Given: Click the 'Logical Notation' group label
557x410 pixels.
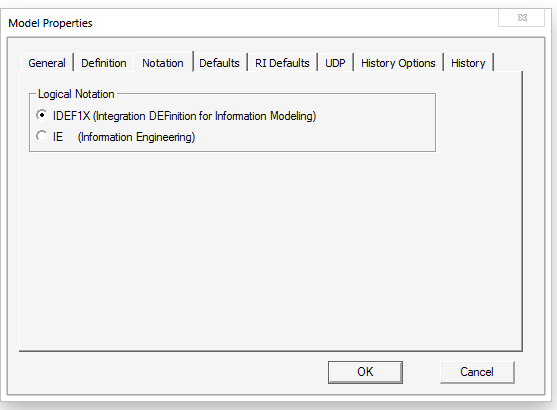Looking at the screenshot, I should click(x=76, y=94).
